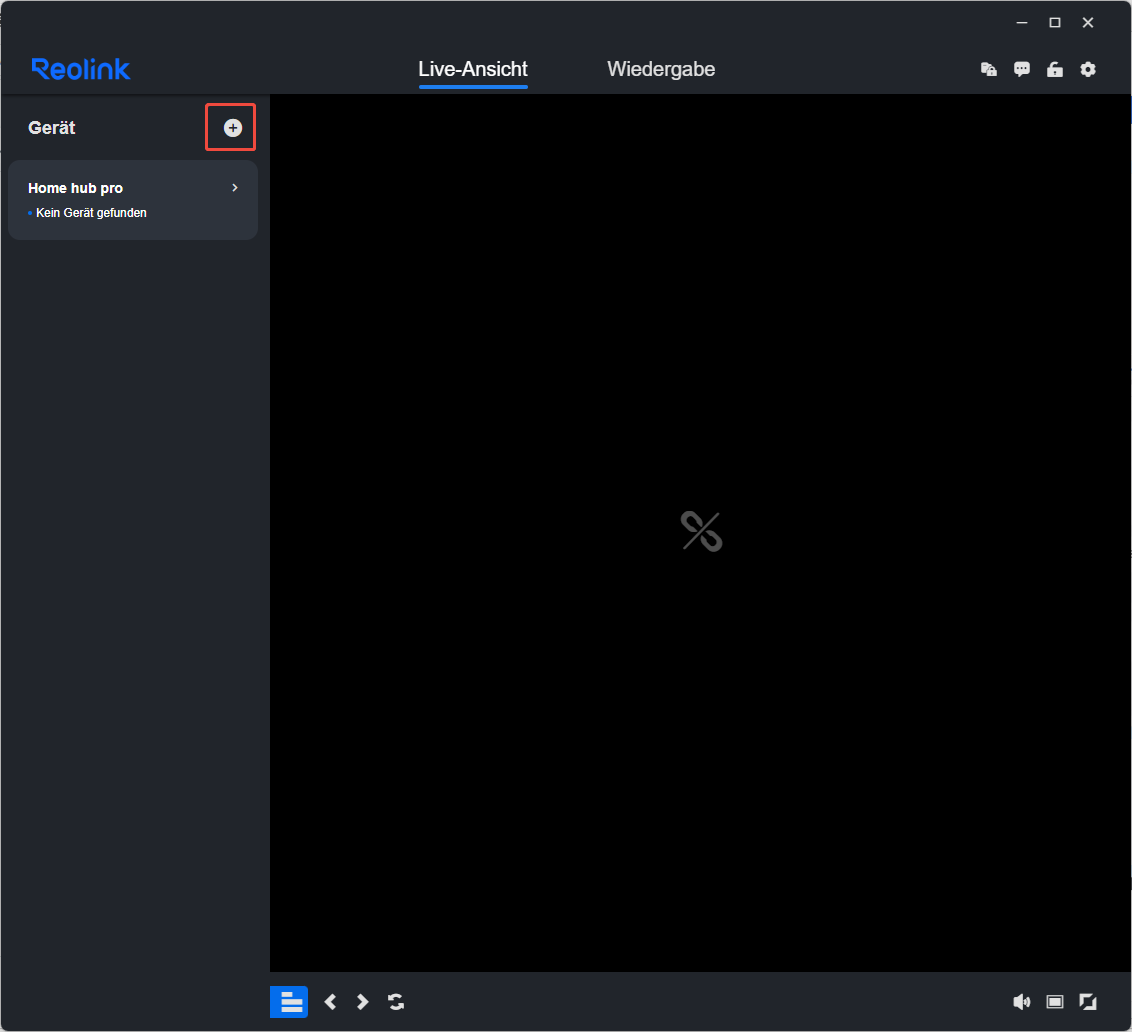
Task: Expand the Home hub pro chevron
Action: point(235,188)
